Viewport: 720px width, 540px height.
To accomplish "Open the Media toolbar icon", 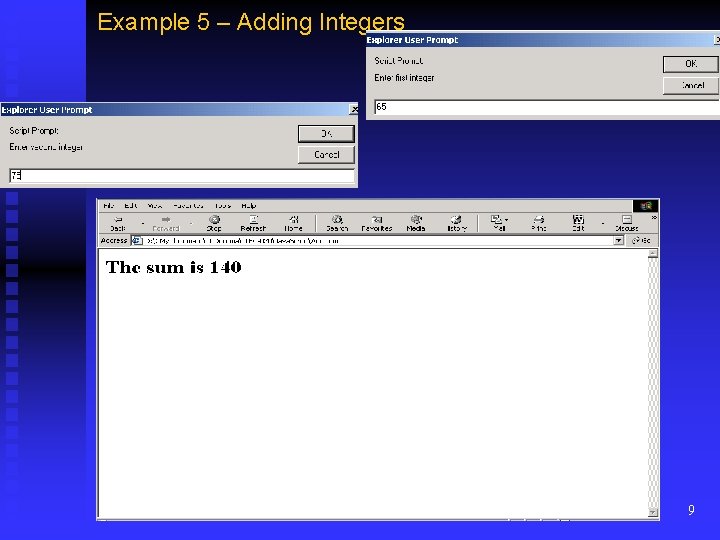I will coord(416,223).
